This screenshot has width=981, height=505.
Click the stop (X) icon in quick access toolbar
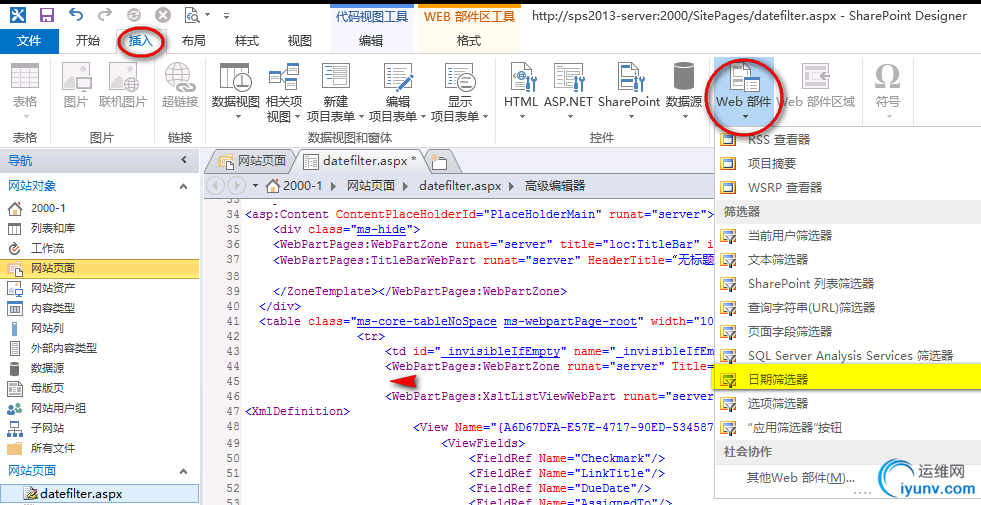point(163,14)
